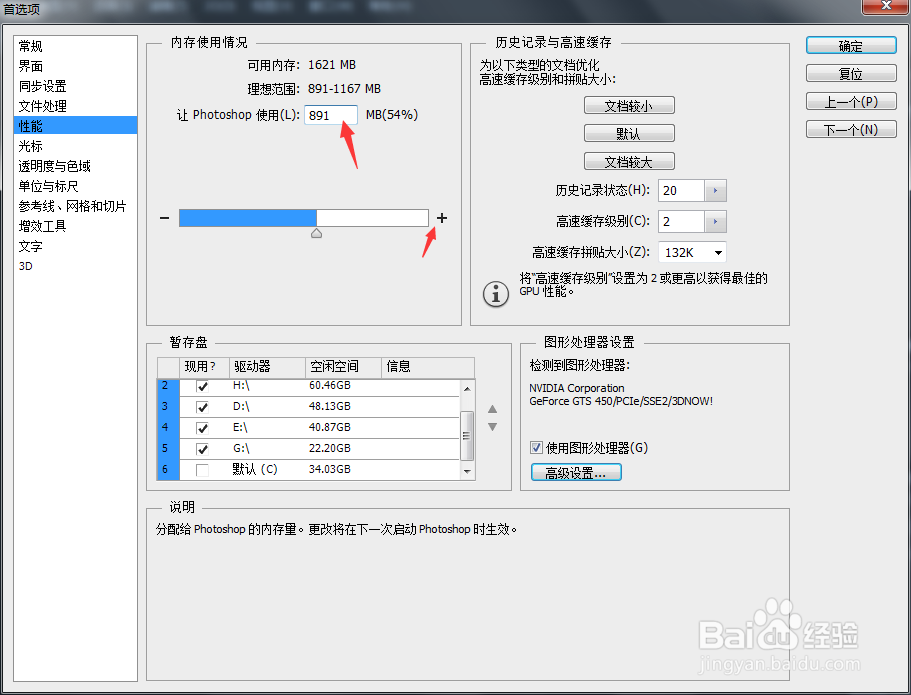Click the GeForce GTS 450 processor text
This screenshot has width=911, height=695.
tap(621, 402)
